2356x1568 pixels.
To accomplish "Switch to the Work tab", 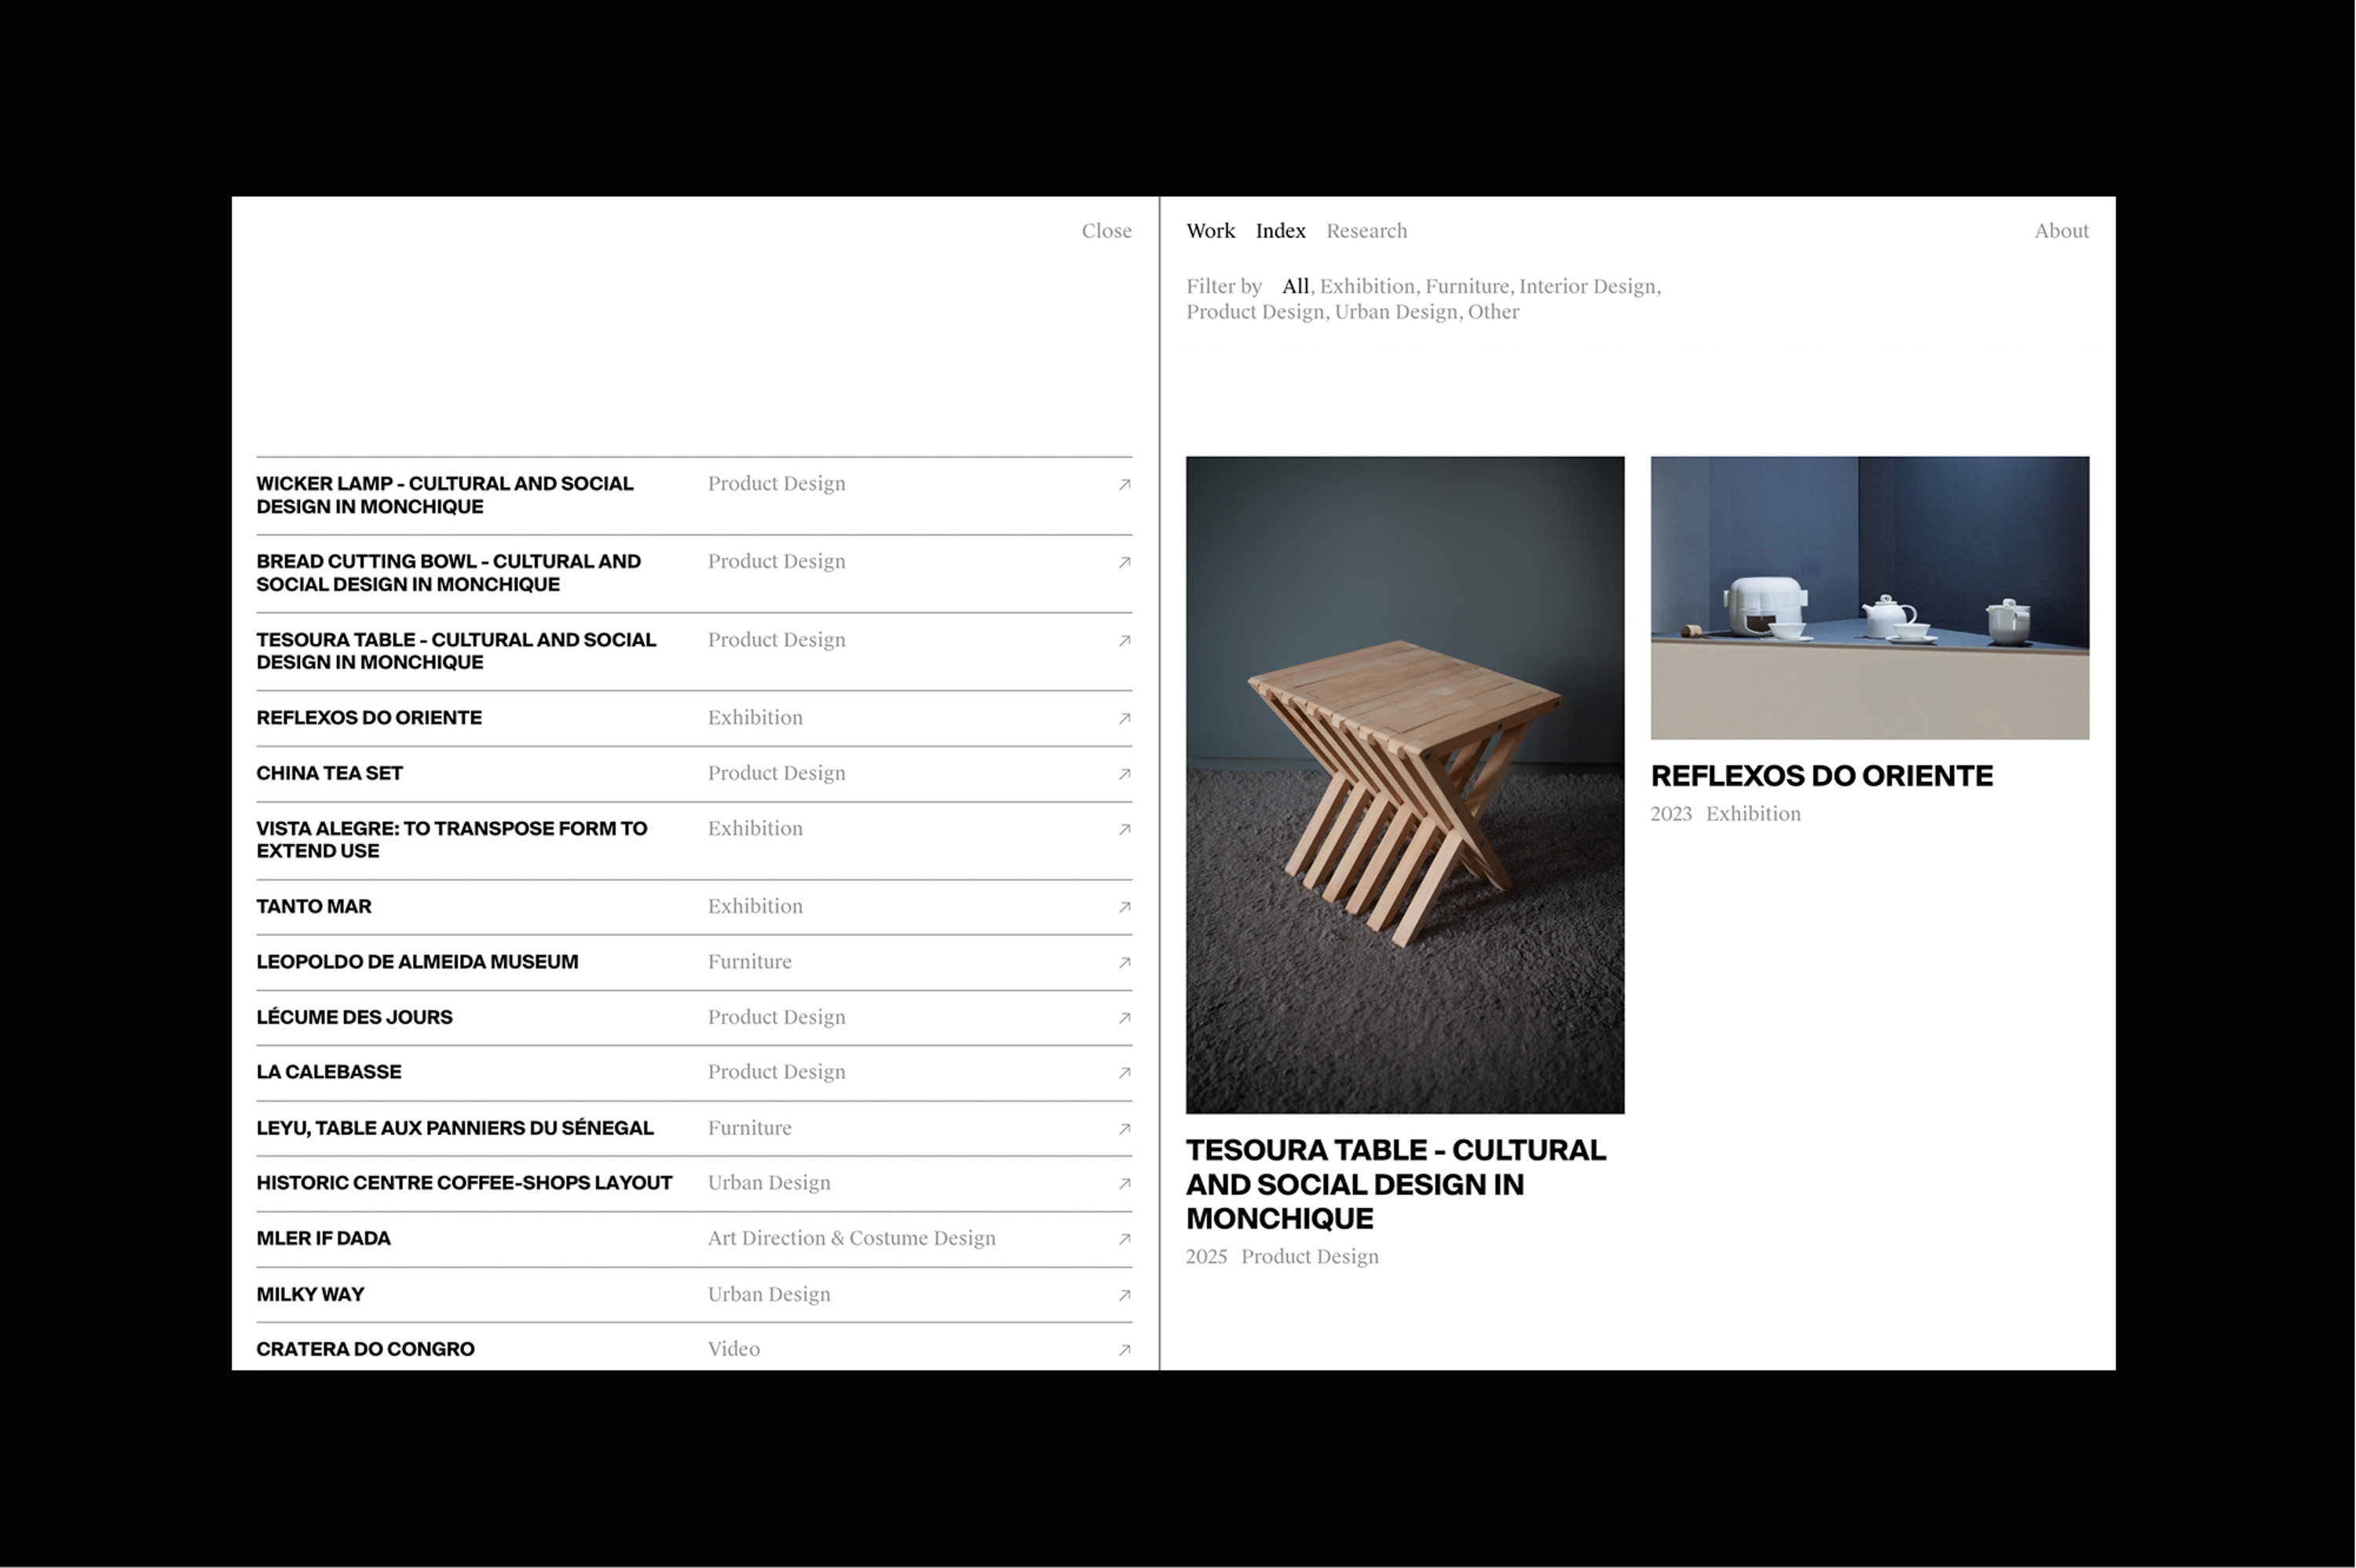I will (1210, 231).
